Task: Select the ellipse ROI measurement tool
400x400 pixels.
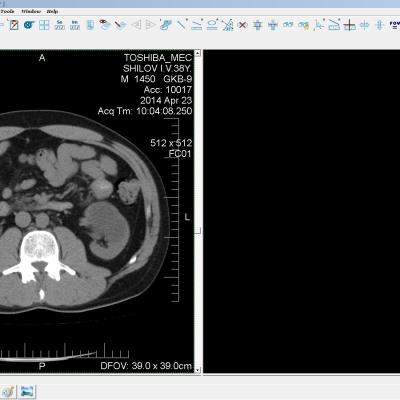Action: click(212, 25)
